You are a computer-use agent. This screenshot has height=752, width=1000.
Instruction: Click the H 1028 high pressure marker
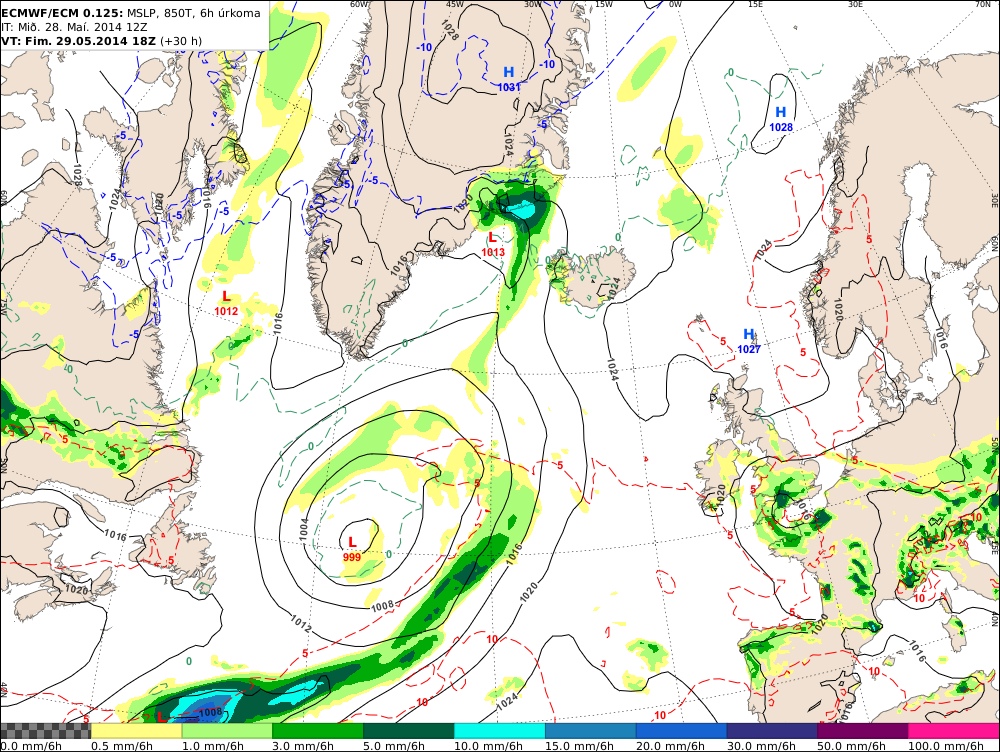tap(781, 119)
